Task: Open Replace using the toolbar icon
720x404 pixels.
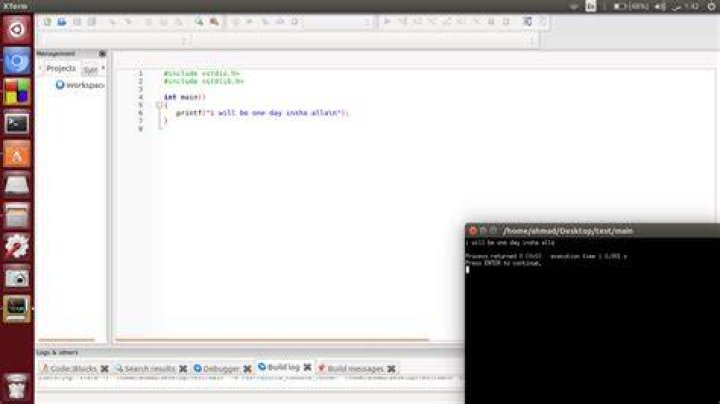Action: tap(214, 22)
